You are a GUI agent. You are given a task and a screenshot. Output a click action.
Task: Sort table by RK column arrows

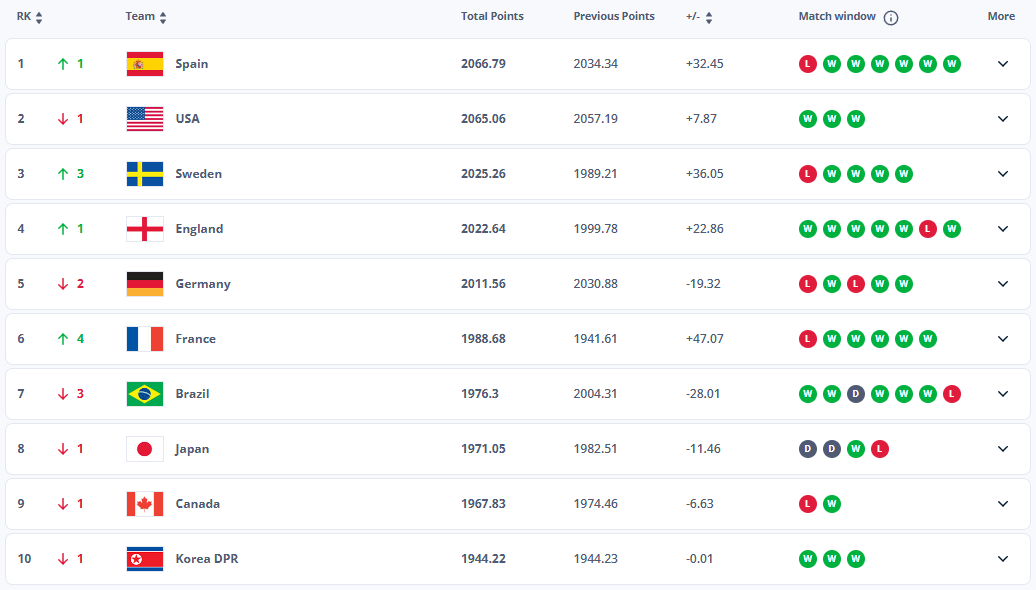coord(39,18)
